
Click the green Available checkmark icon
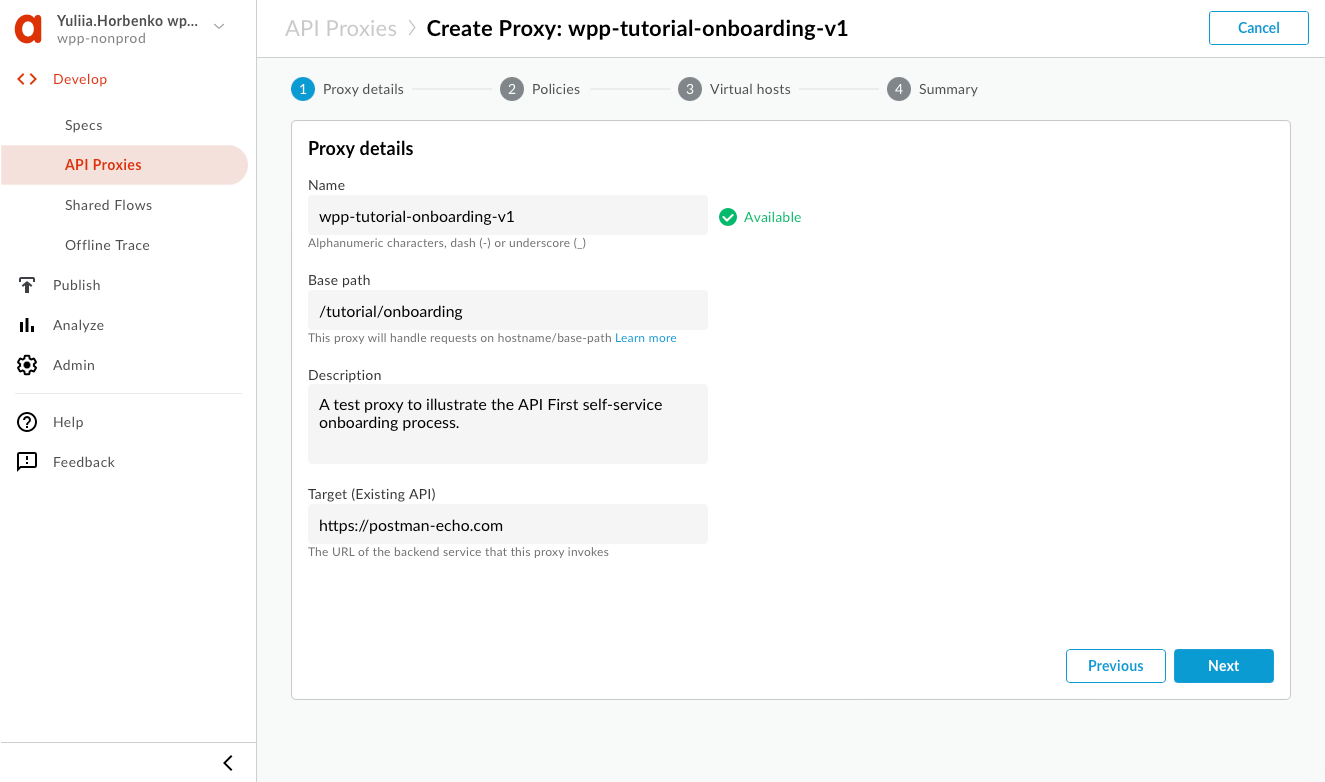point(728,217)
